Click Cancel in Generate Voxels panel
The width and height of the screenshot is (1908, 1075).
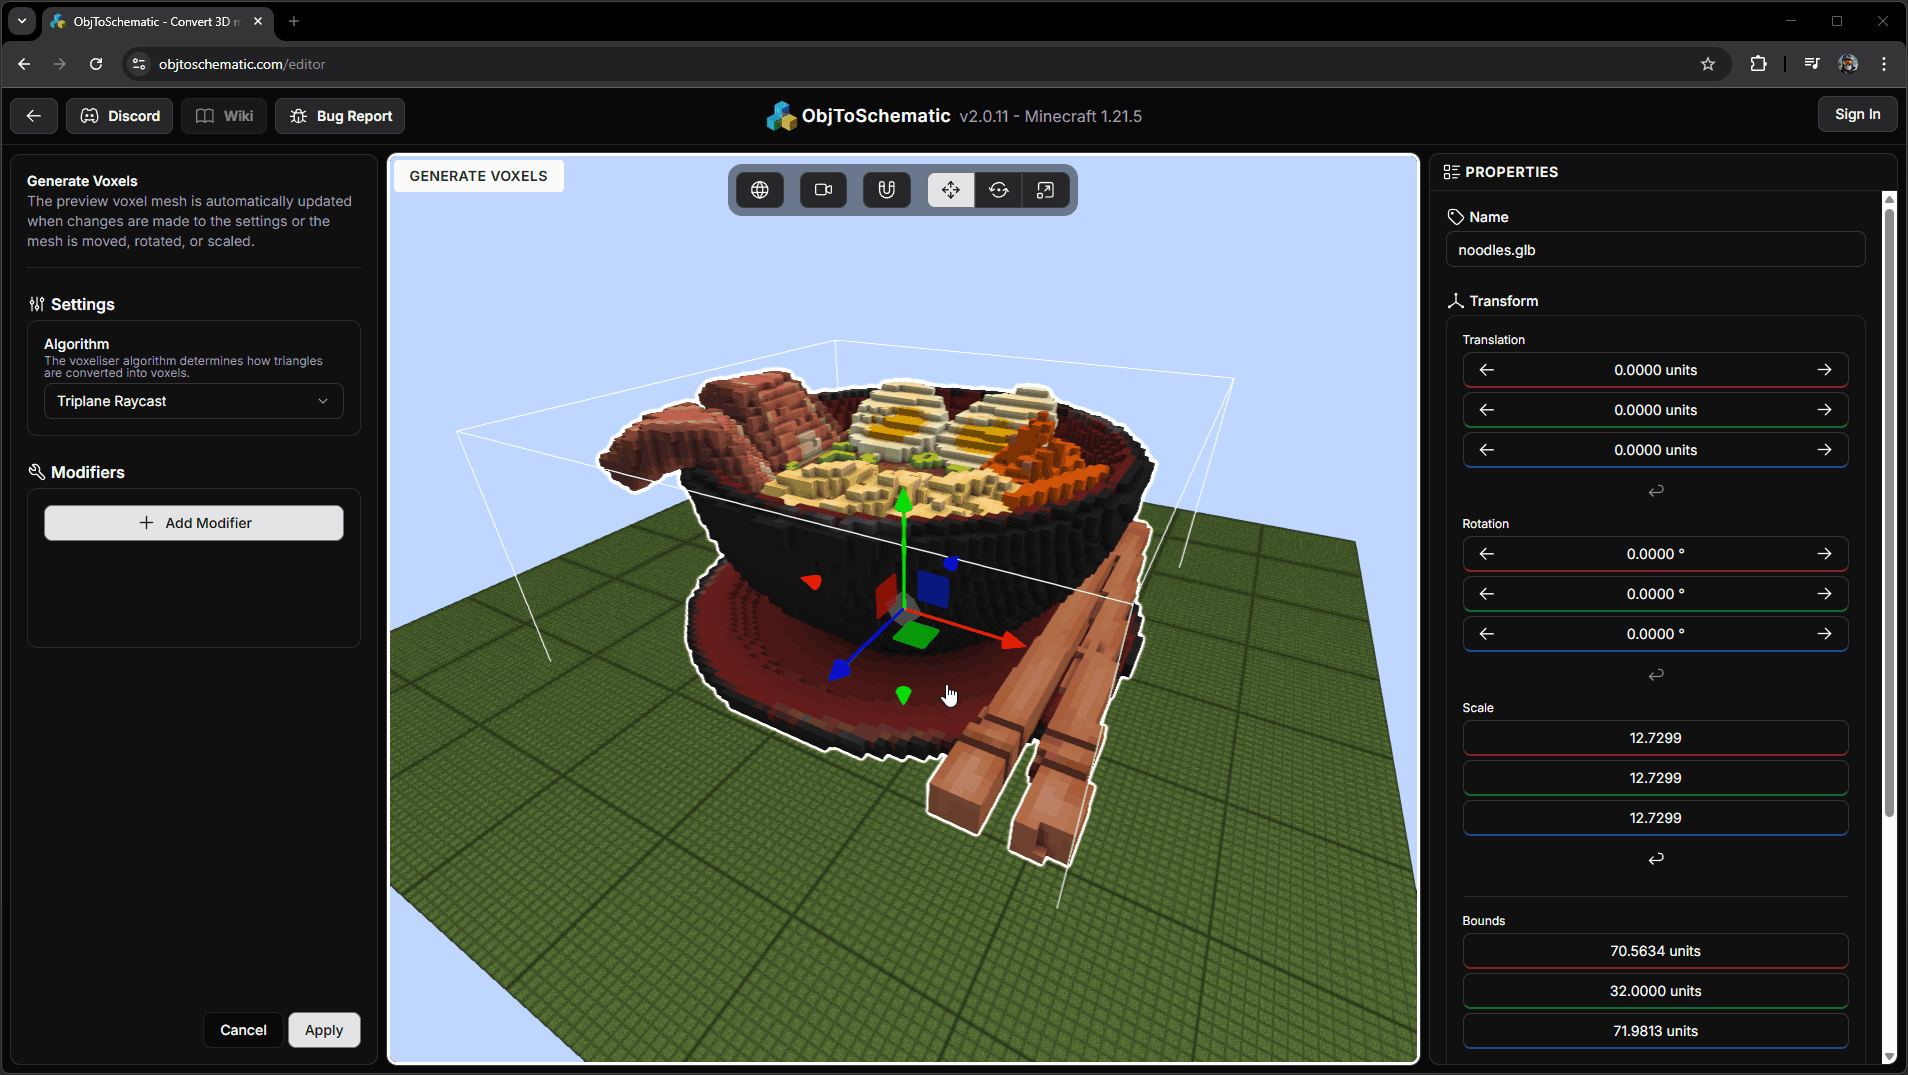tap(243, 1030)
